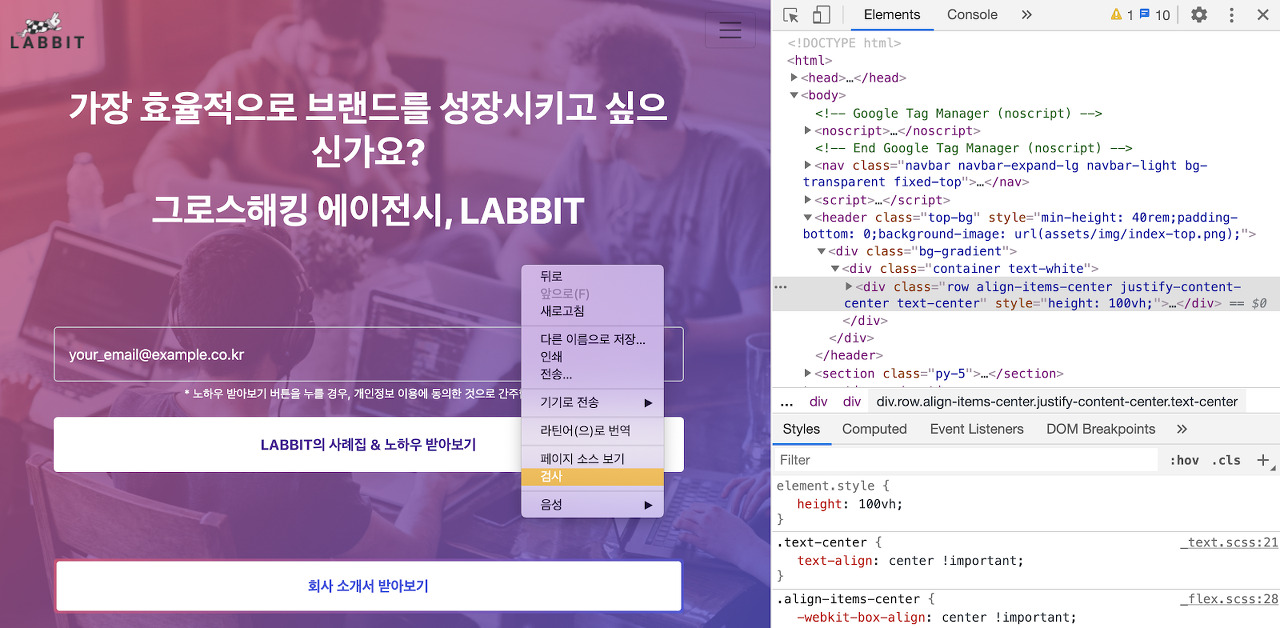Click the new style rule plus icon
Viewport: 1280px width, 628px height.
[x=1263, y=460]
